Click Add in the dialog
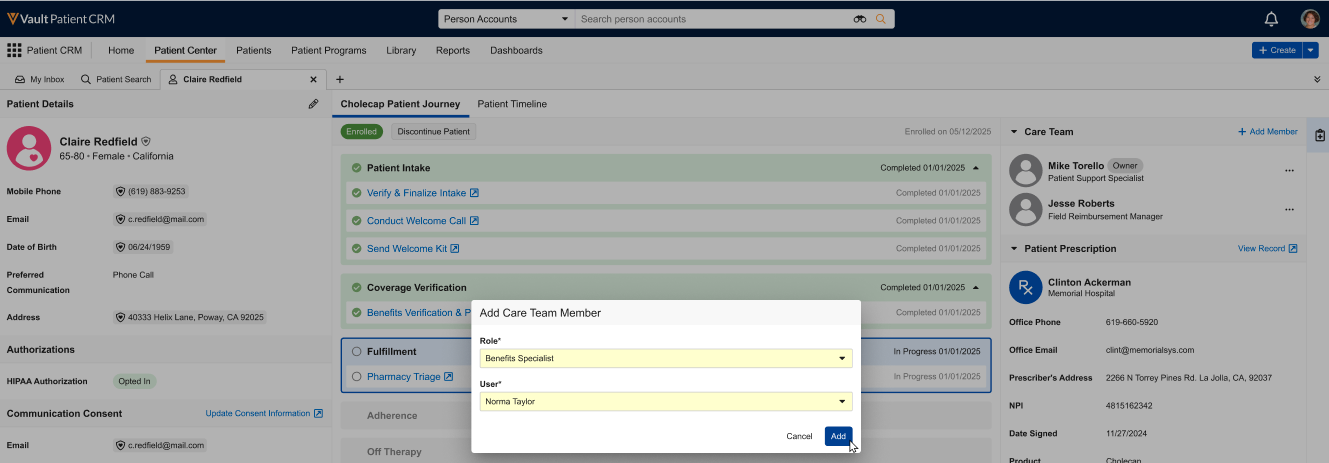Viewport: 1329px width, 463px height. [838, 436]
